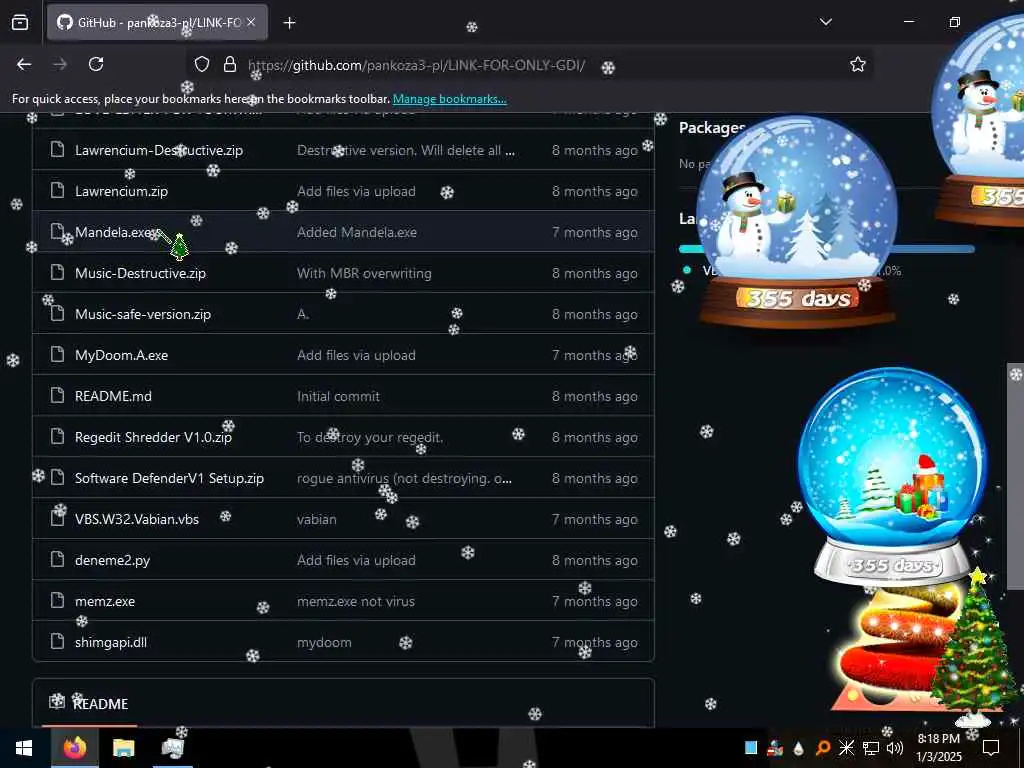Viewport: 1024px width, 768px height.
Task: Open volume control in system tray
Action: coord(895,748)
